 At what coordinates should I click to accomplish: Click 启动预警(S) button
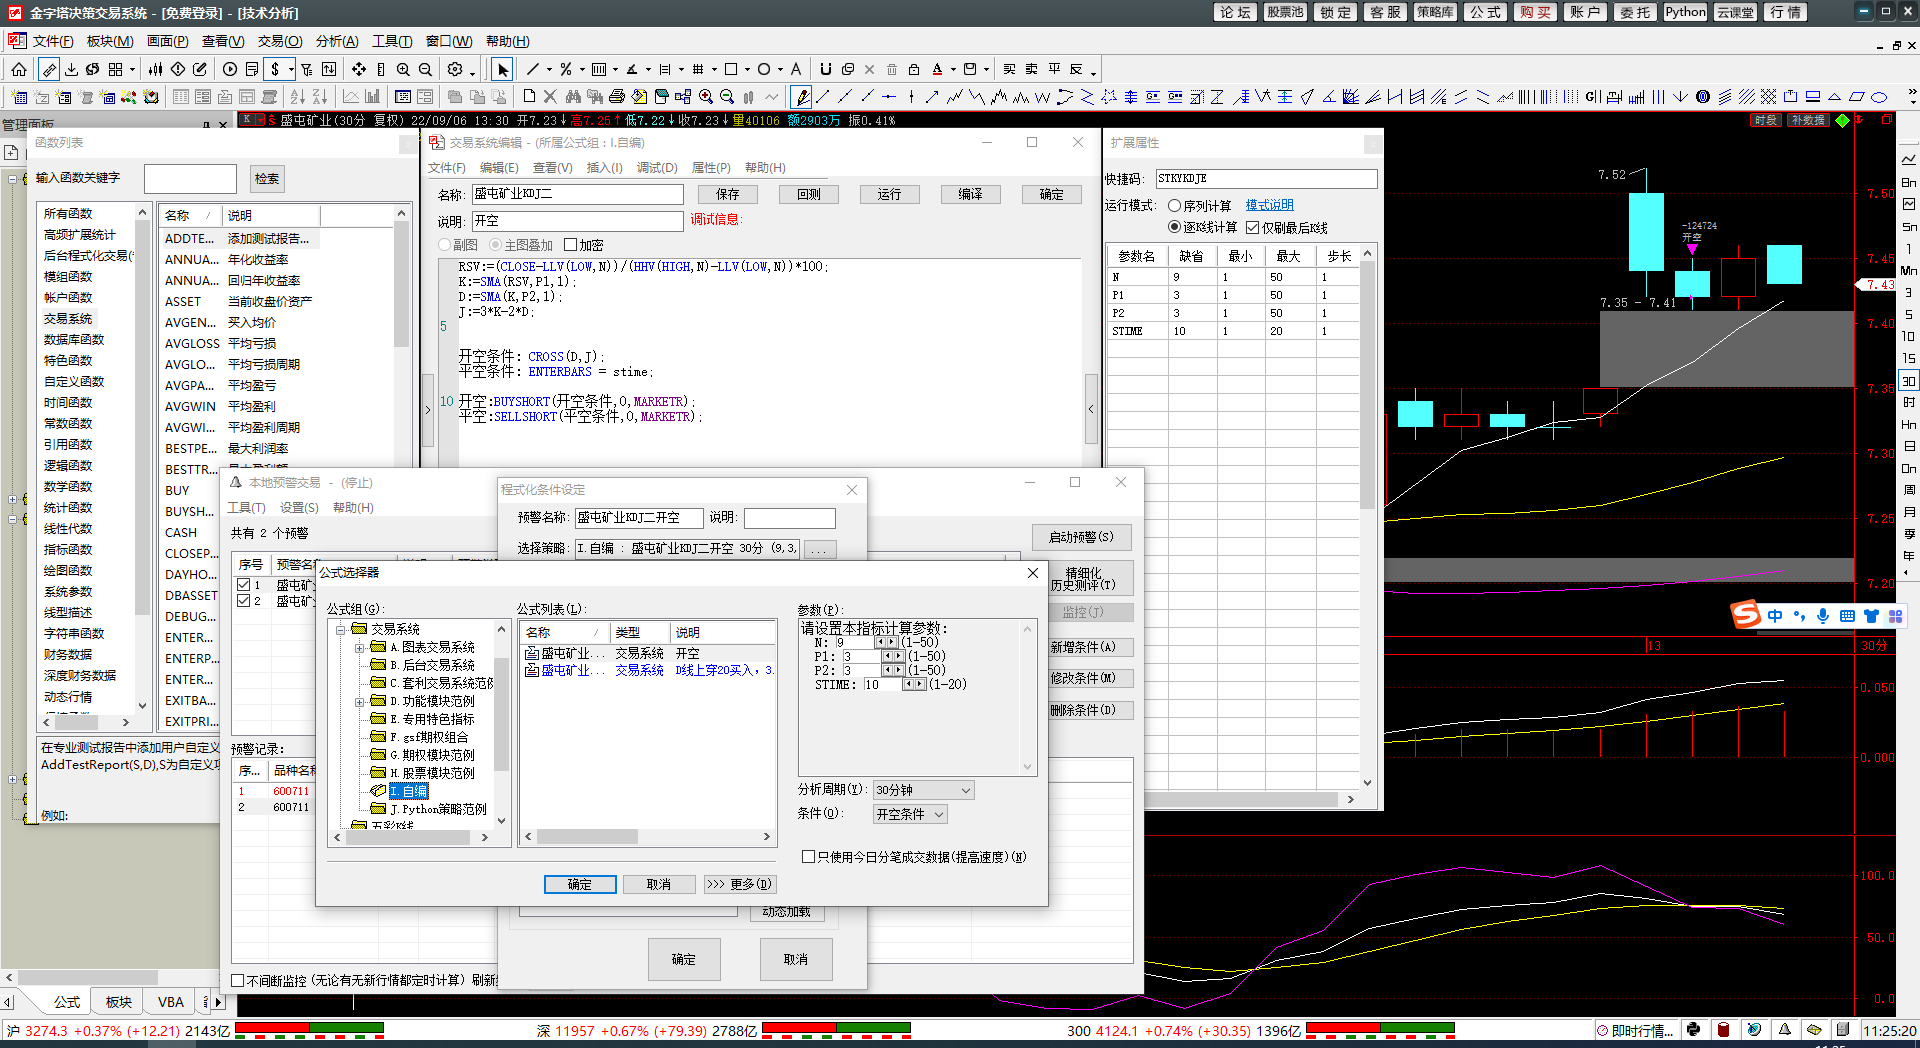click(1081, 537)
